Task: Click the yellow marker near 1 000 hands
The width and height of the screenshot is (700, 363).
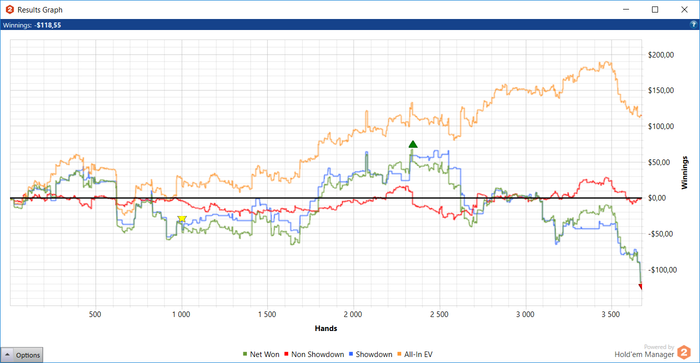Action: (x=182, y=218)
